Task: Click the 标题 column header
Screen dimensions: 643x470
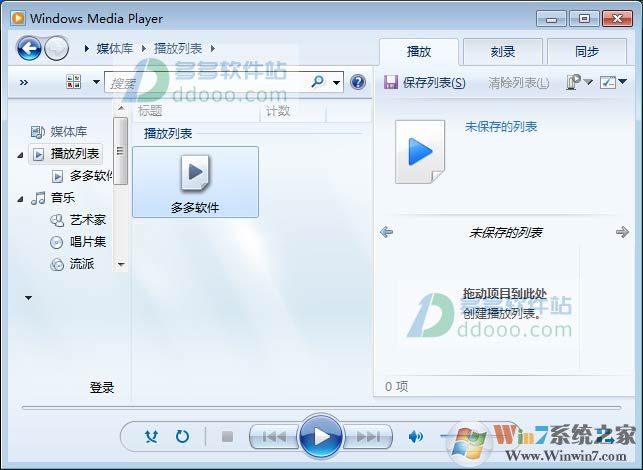Action: (196, 111)
